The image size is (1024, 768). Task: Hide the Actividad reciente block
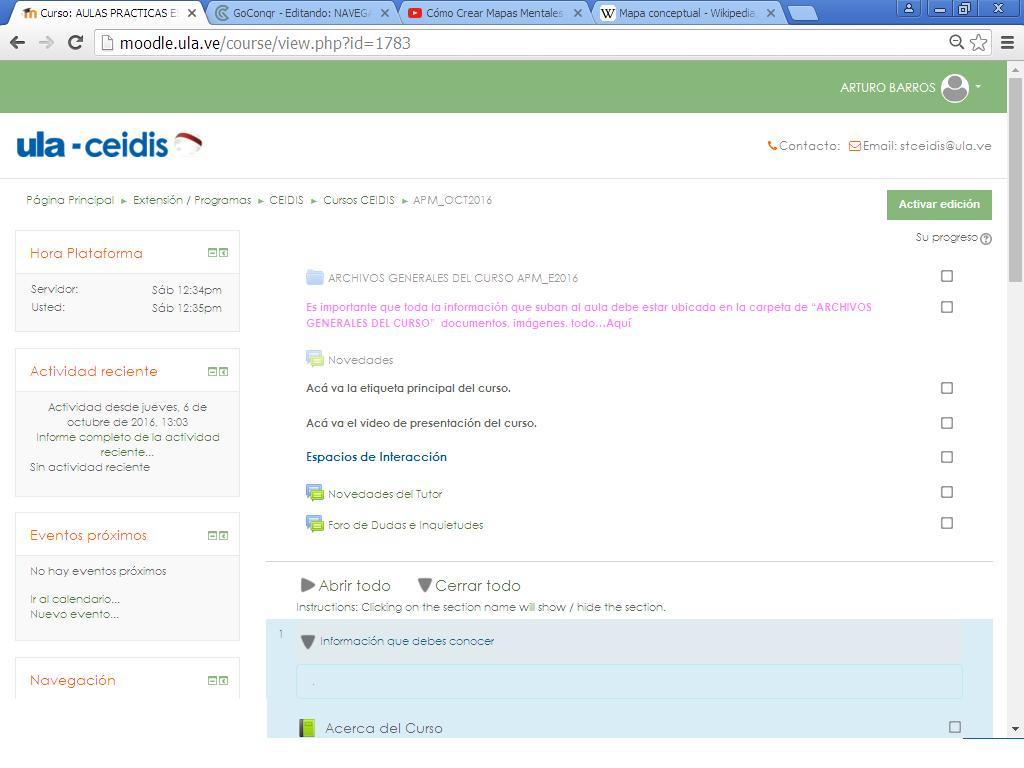click(x=212, y=372)
